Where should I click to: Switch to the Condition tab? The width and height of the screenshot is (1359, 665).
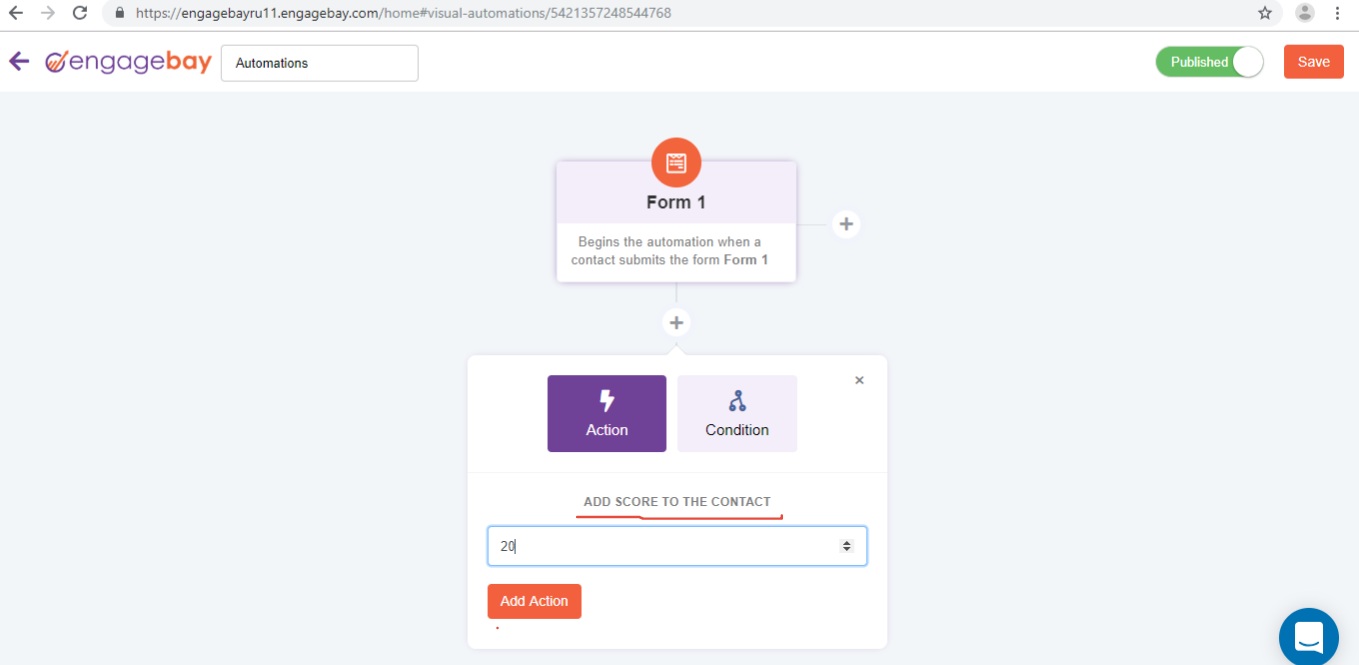click(x=737, y=413)
